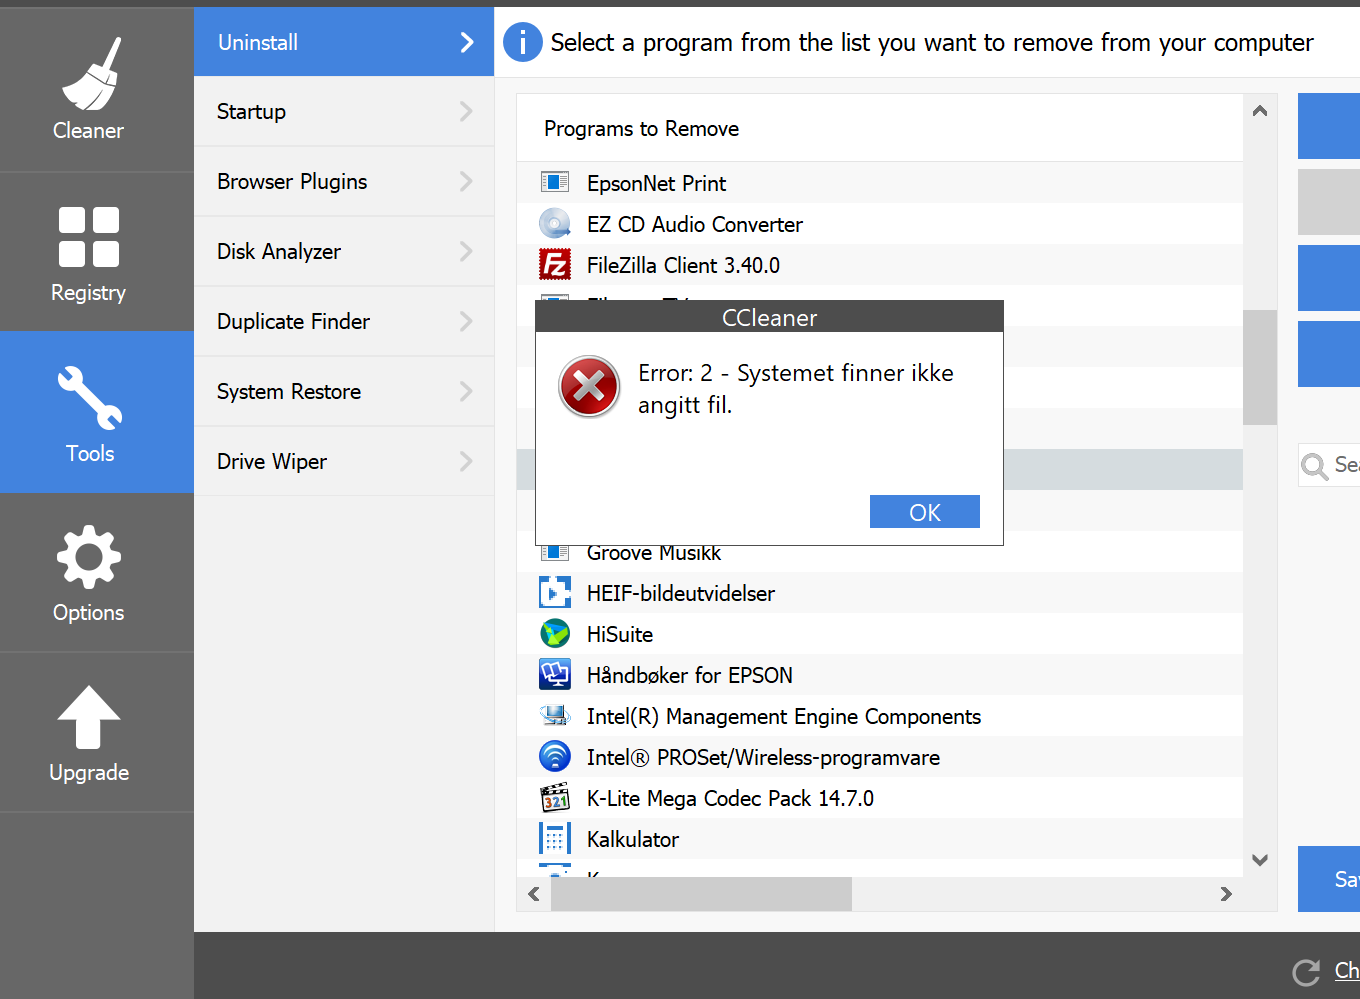Open the Browser Plugins tab
The width and height of the screenshot is (1360, 999).
coord(344,181)
